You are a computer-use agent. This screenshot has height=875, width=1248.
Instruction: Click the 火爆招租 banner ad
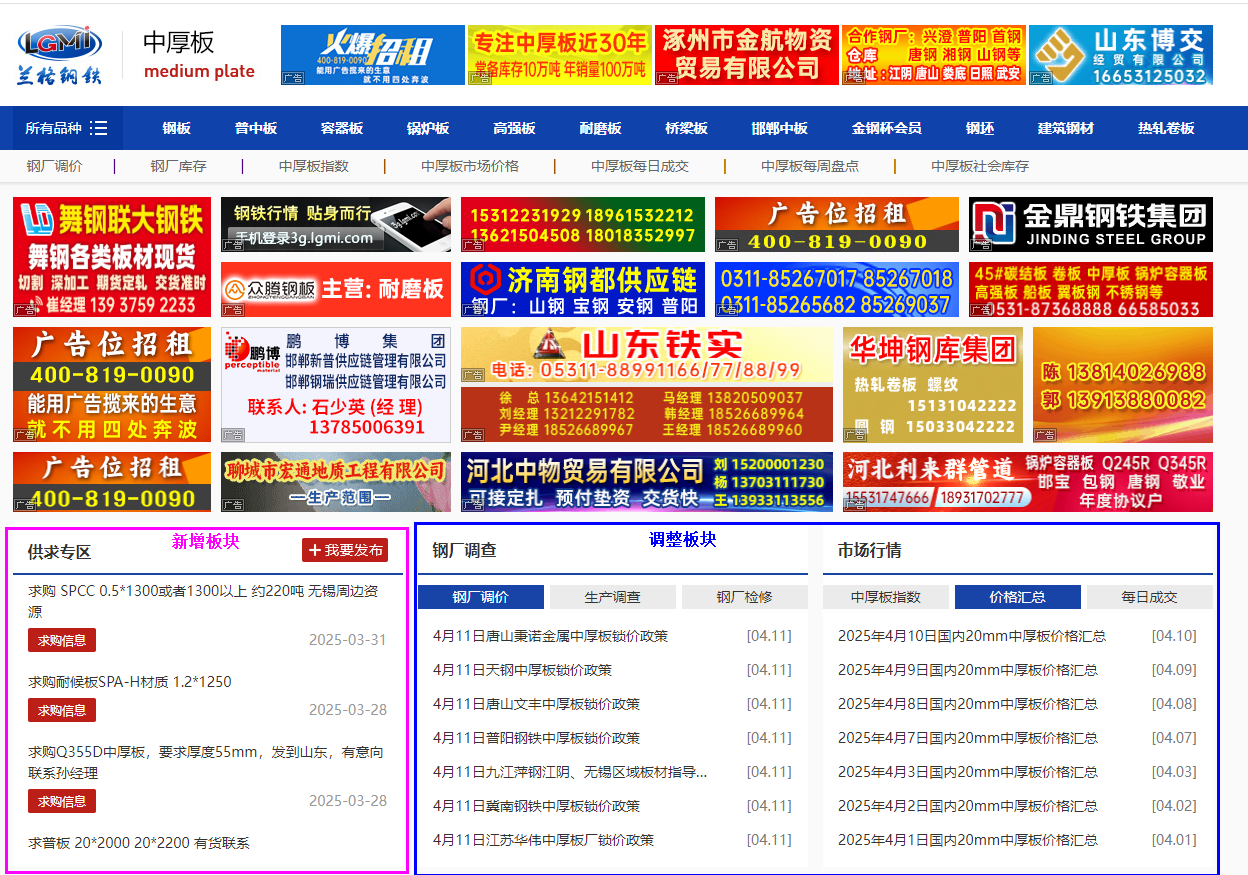coord(373,55)
